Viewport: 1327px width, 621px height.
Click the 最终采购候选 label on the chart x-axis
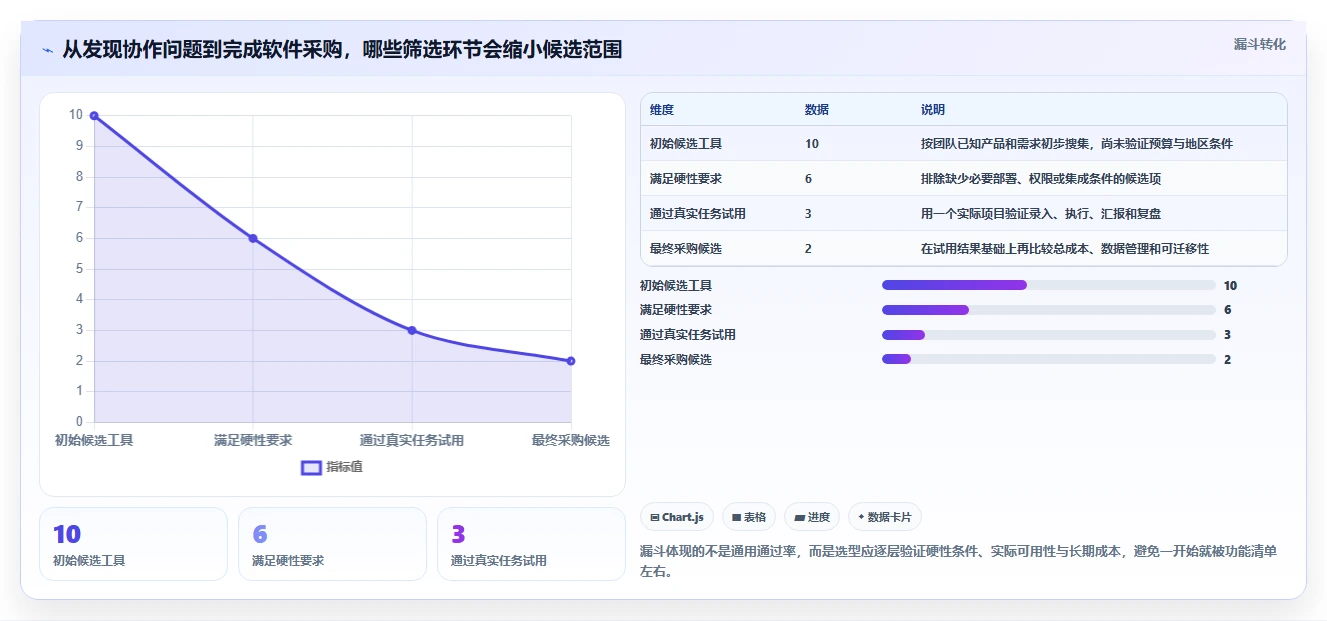pyautogui.click(x=571, y=441)
